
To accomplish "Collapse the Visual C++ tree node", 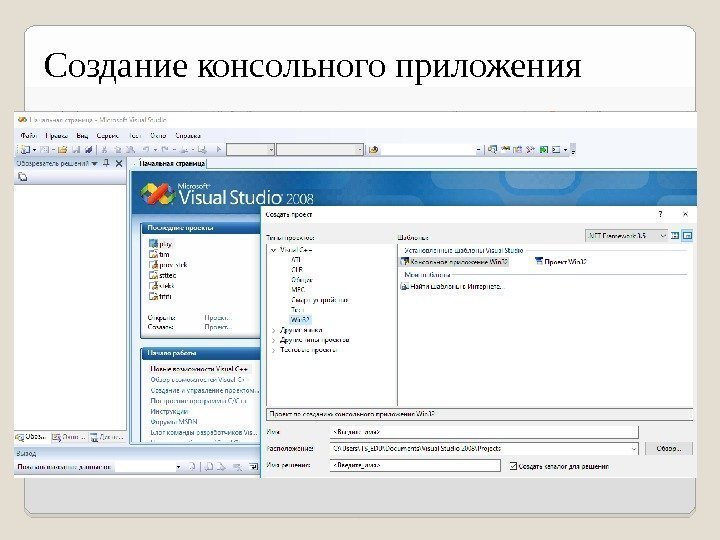I will [273, 250].
